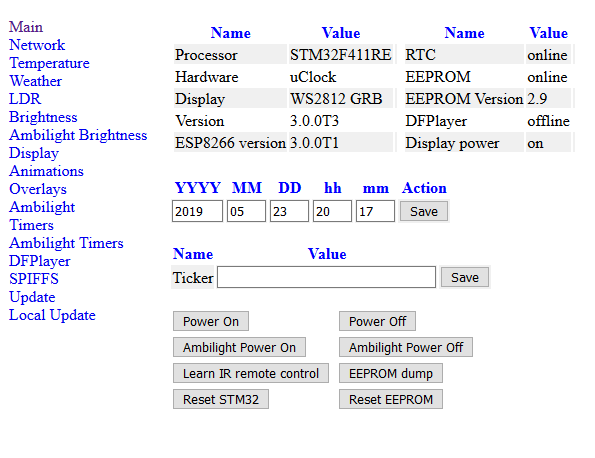Screen dimensions: 595x458
Task: Open the LDR settings link
Action: click(x=25, y=99)
